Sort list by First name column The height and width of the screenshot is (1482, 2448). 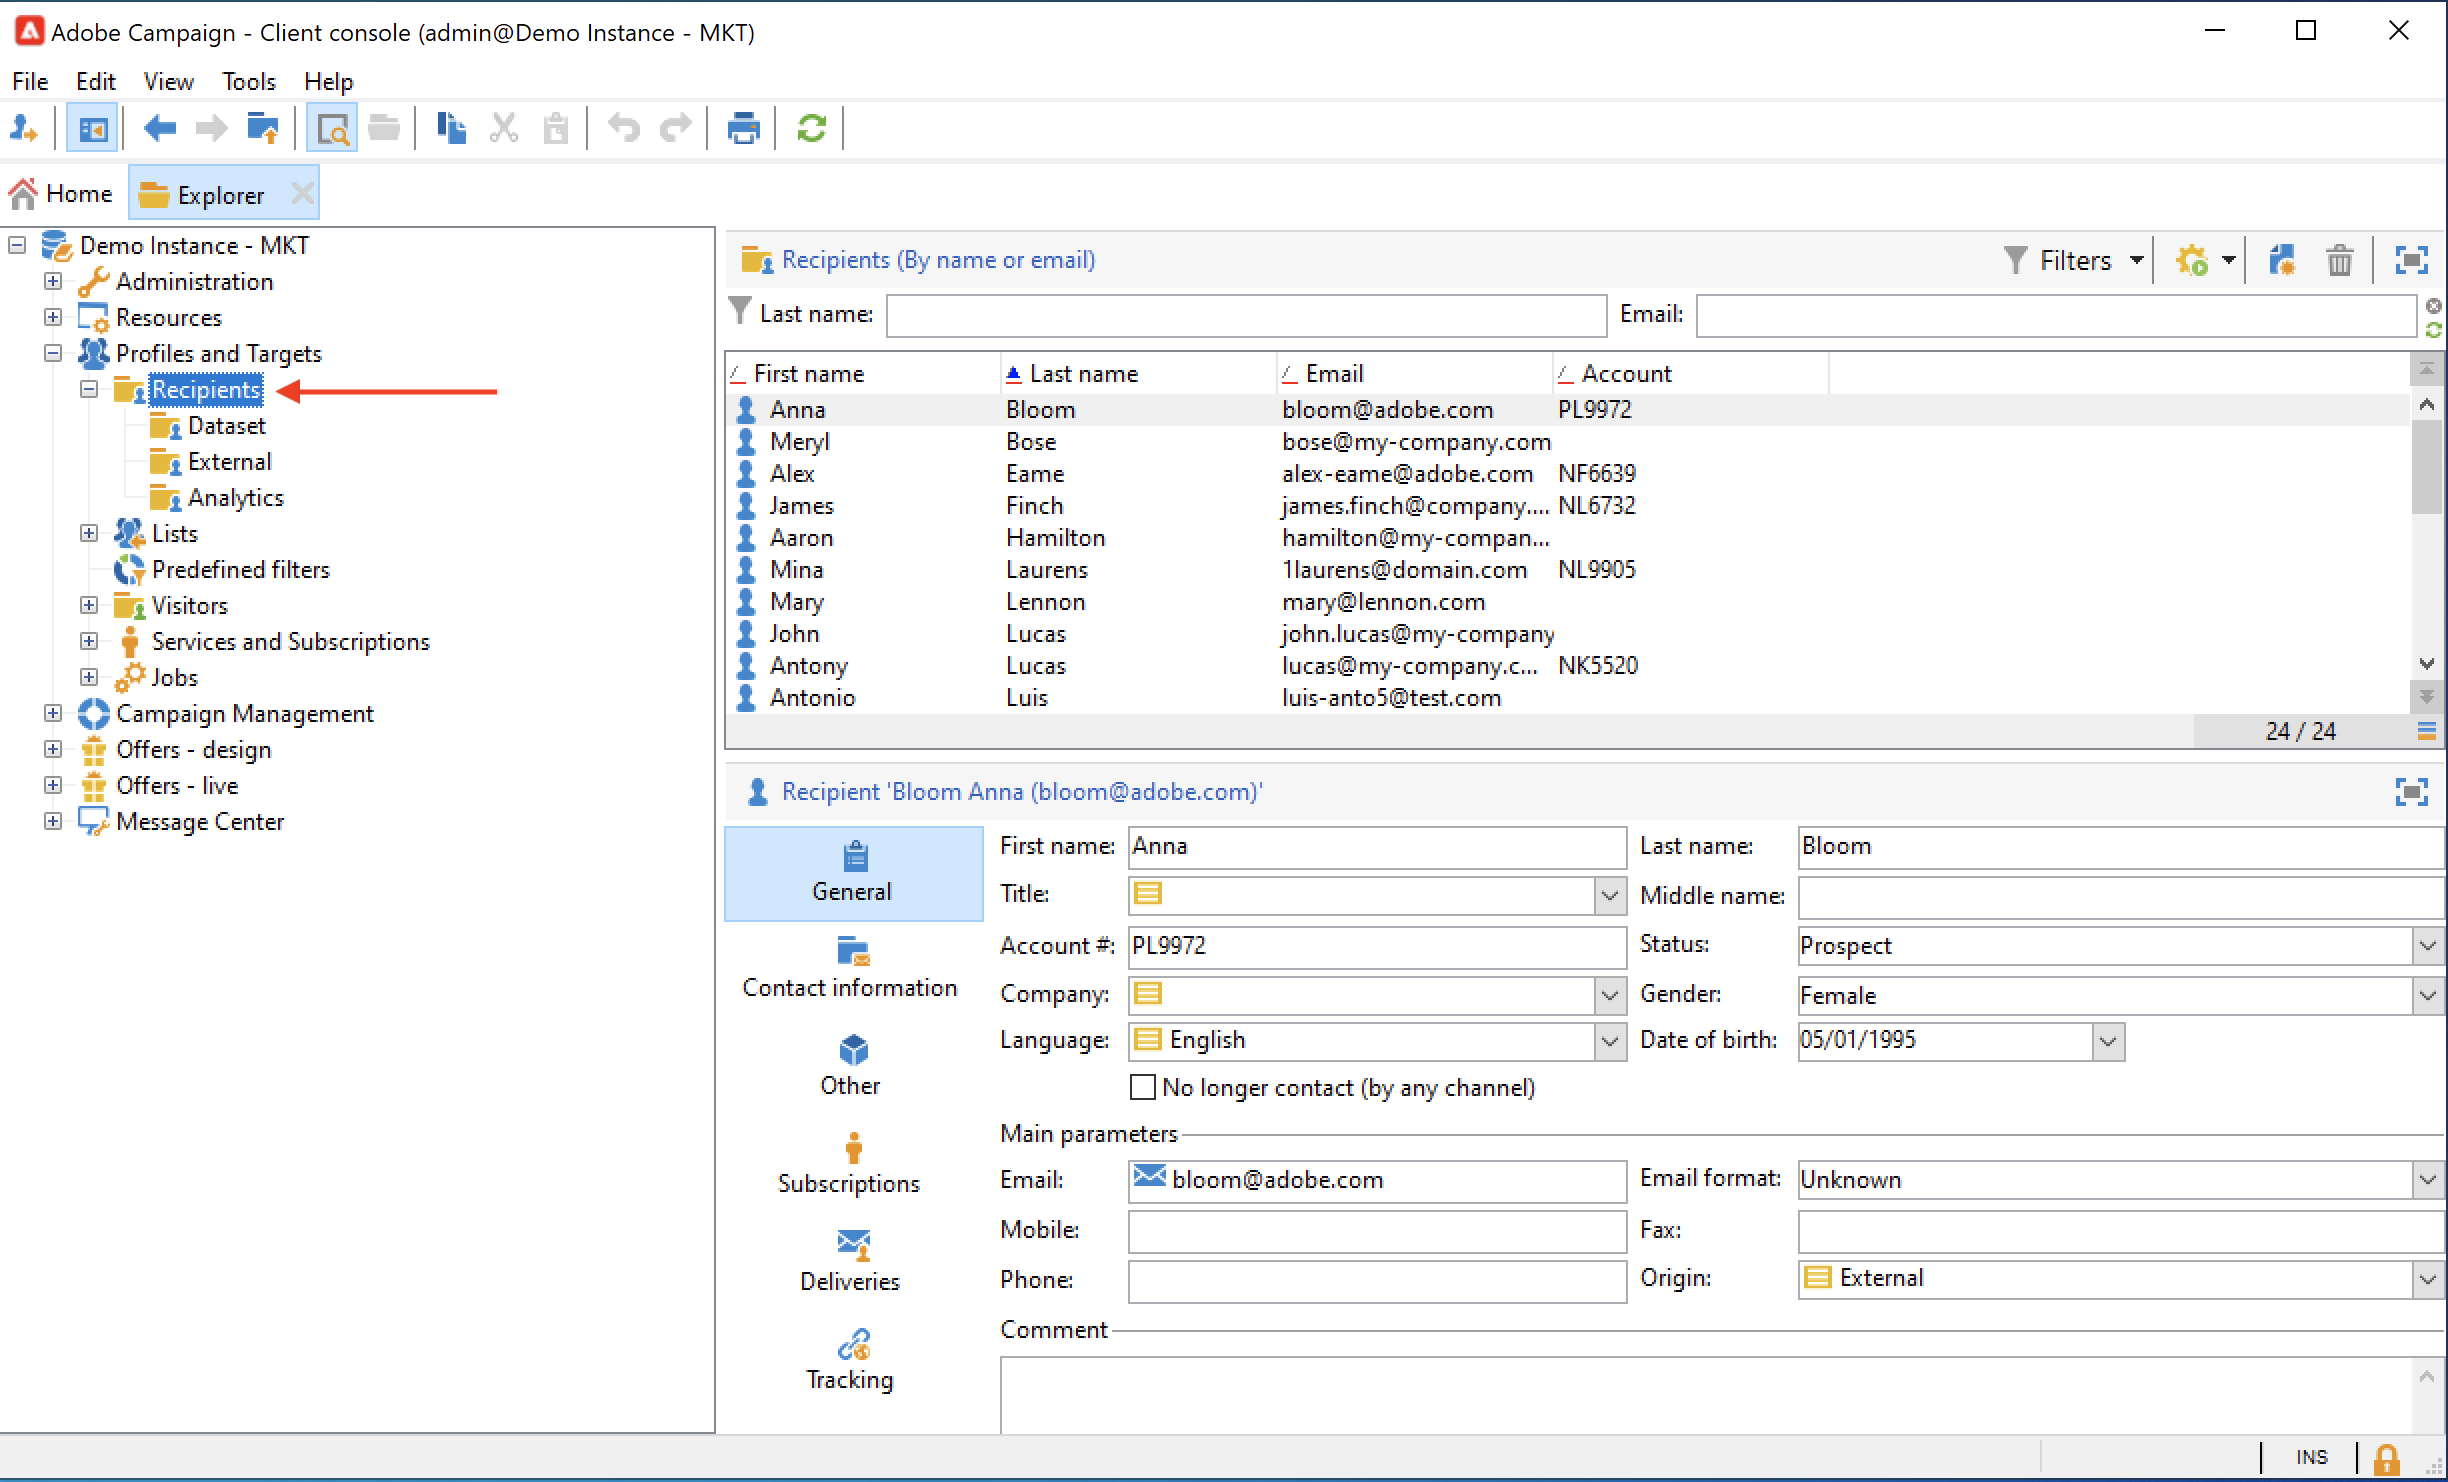(x=809, y=374)
